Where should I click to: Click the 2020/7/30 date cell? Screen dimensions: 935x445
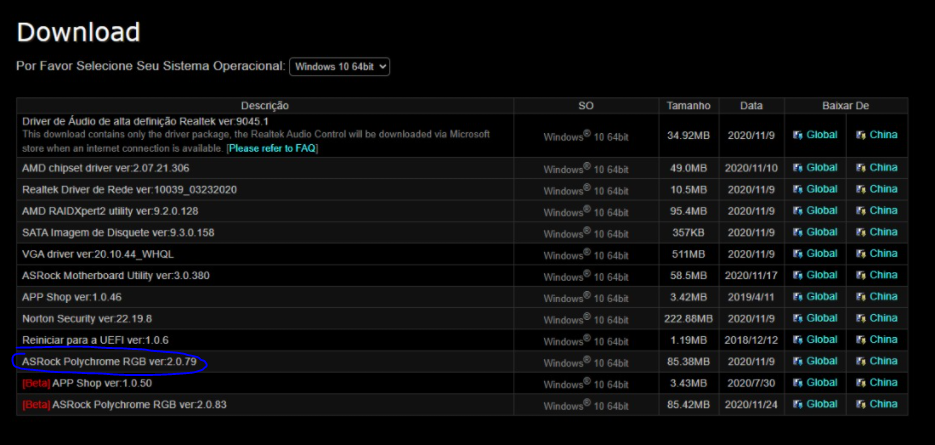click(x=751, y=383)
